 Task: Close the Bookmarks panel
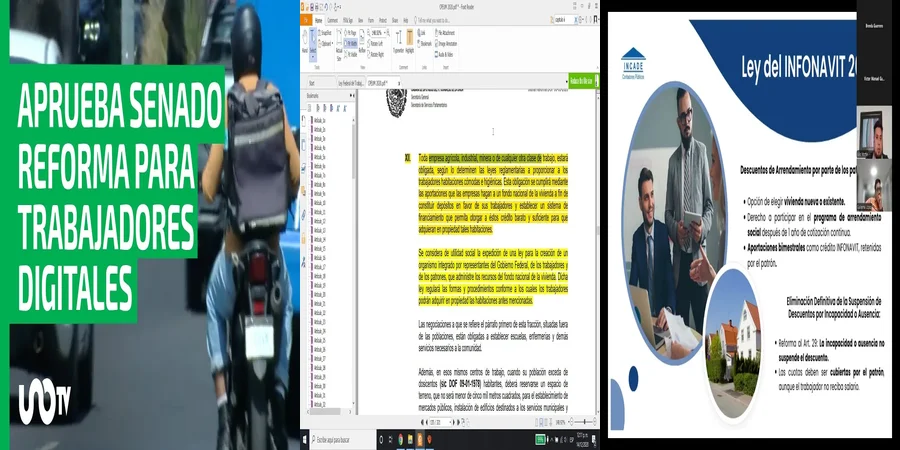(x=353, y=96)
